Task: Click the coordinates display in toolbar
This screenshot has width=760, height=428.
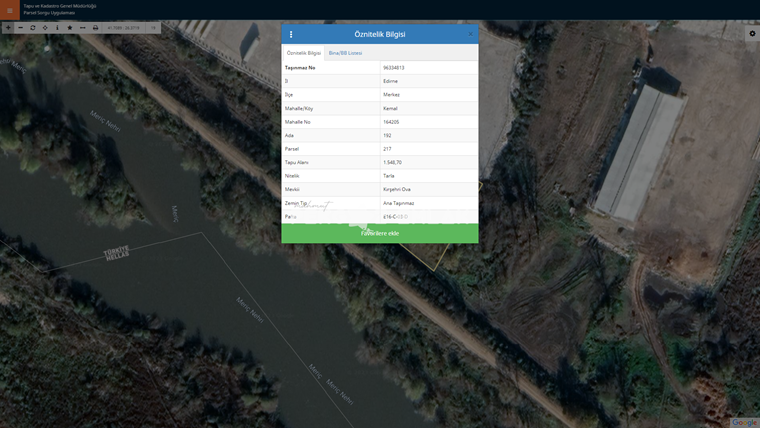Action: 124,28
